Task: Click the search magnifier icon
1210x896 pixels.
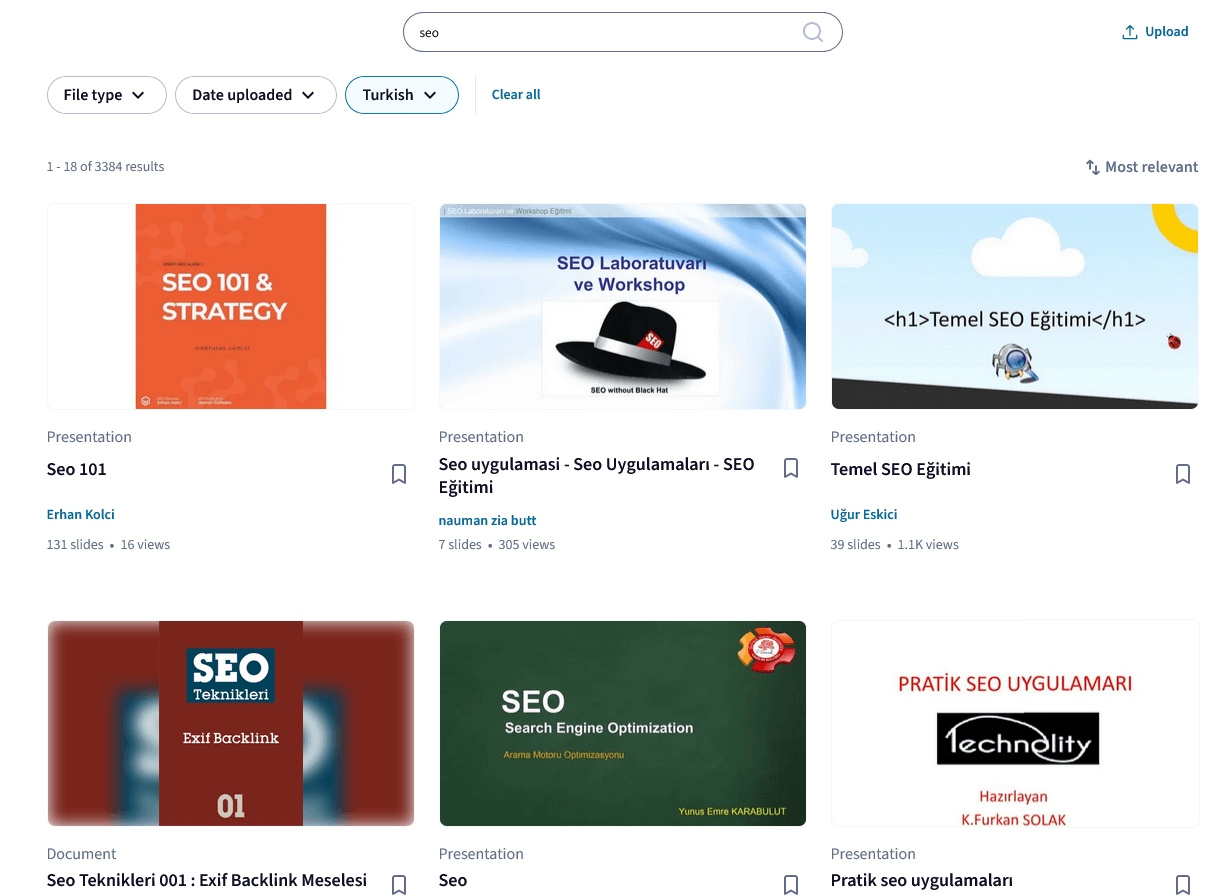Action: tap(812, 31)
